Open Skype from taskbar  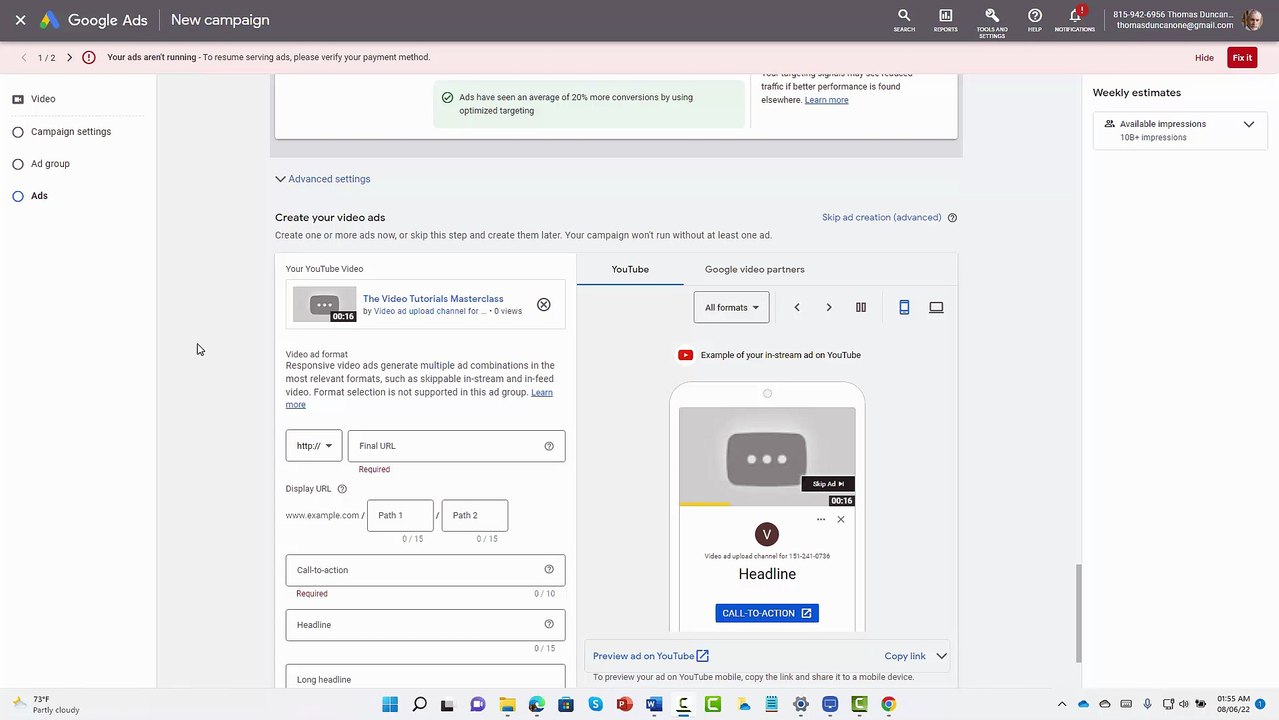click(596, 704)
